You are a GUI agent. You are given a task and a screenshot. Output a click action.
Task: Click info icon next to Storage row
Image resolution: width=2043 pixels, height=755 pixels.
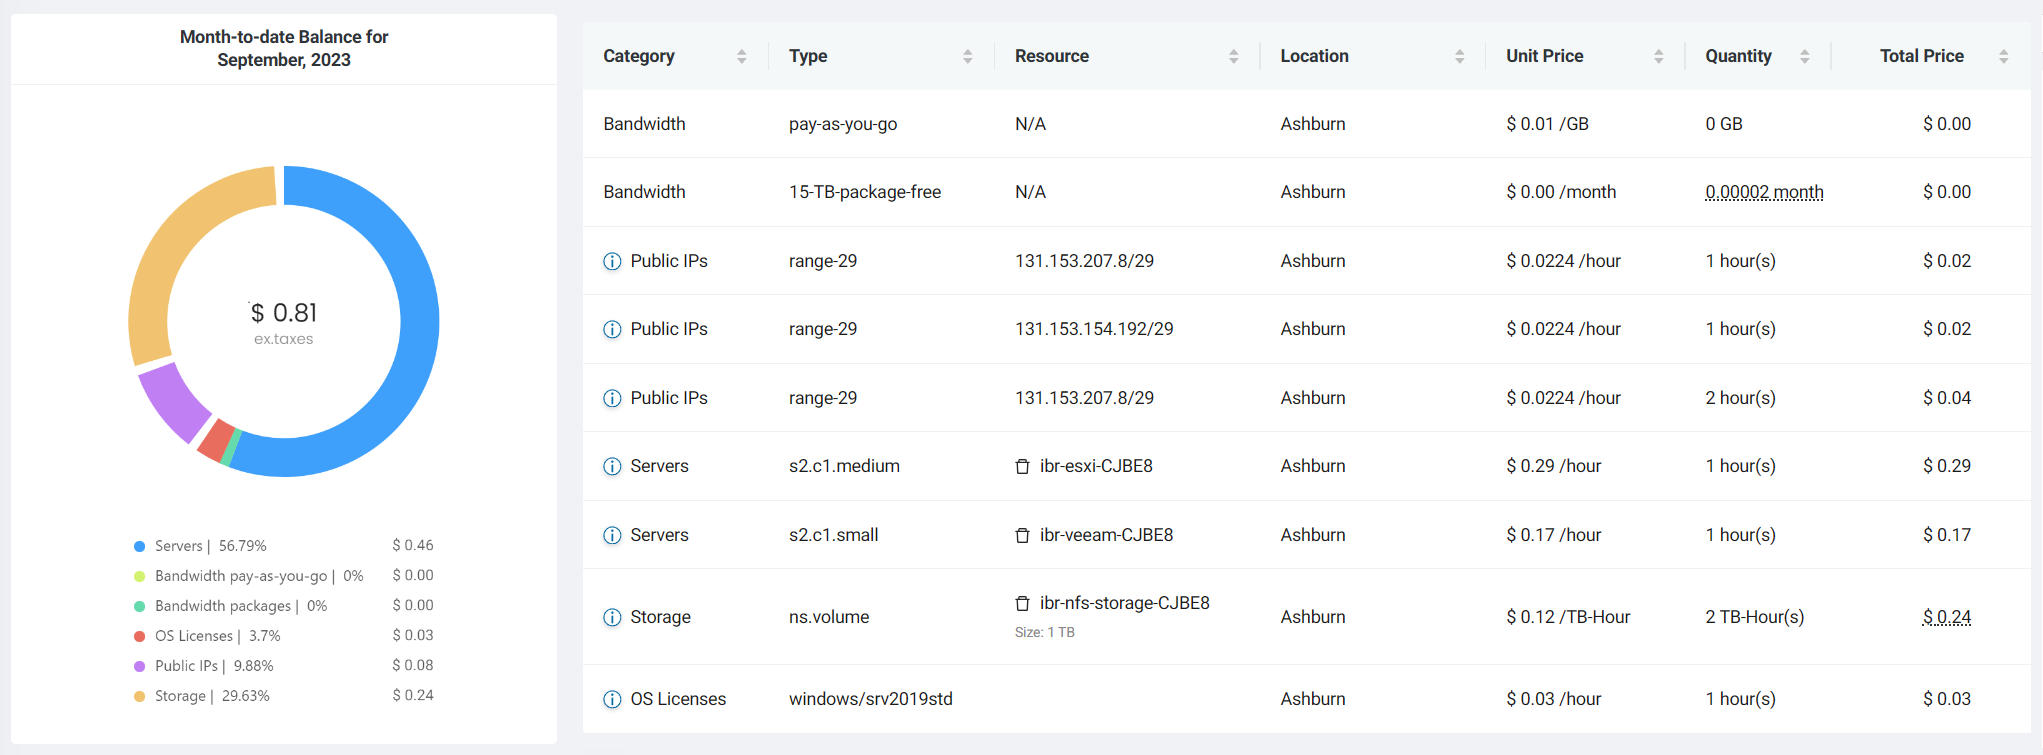pyautogui.click(x=612, y=618)
